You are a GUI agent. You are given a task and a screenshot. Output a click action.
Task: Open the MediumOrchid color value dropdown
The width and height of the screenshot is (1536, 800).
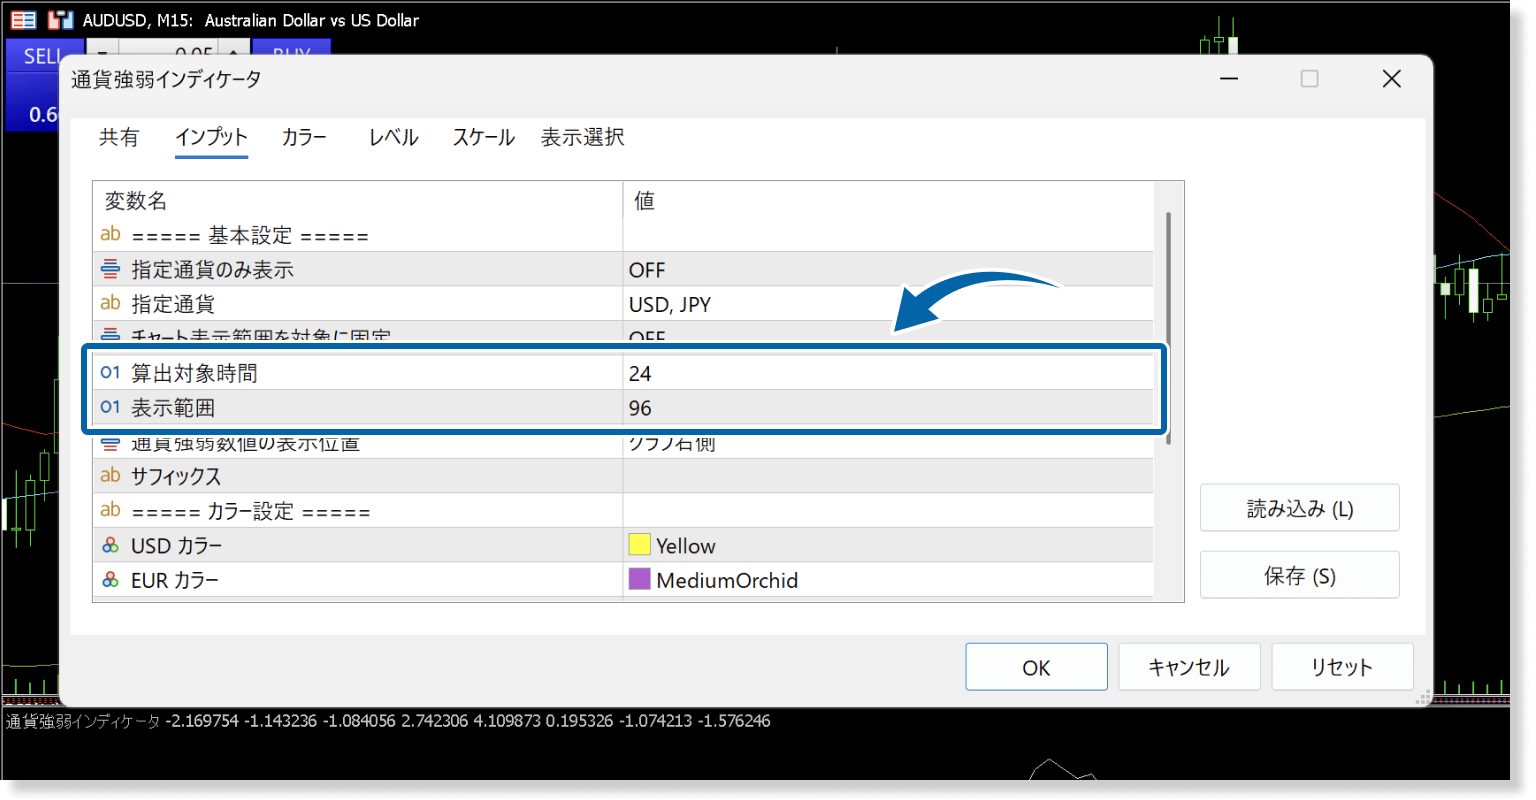point(886,580)
